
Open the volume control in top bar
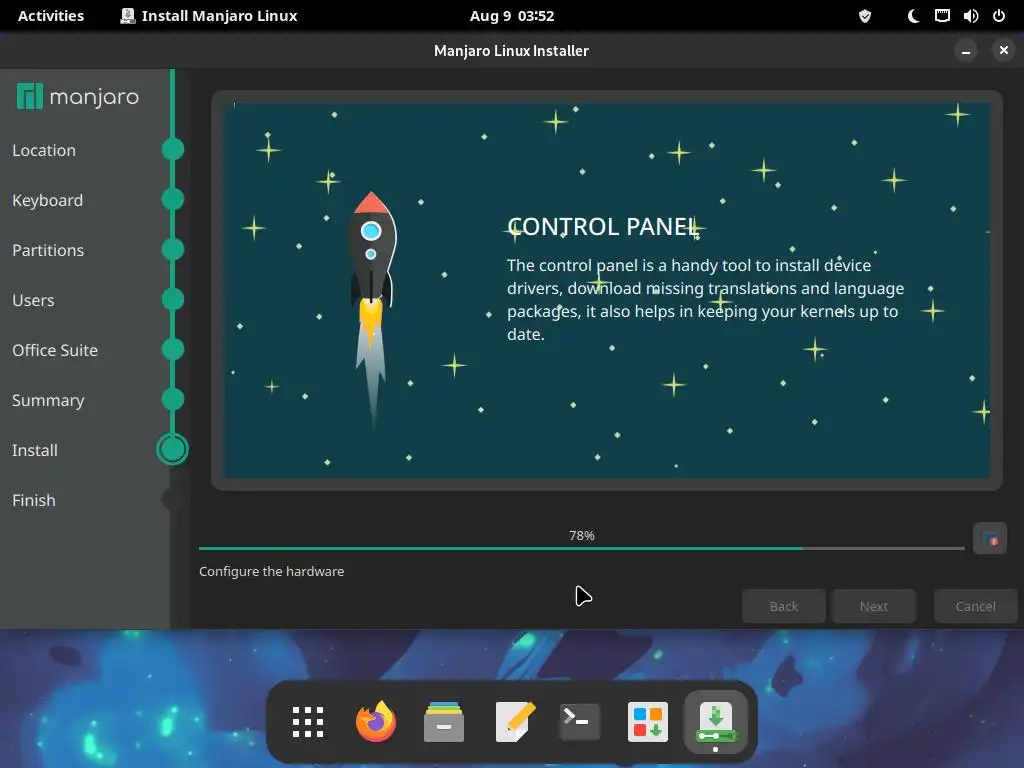(x=970, y=16)
